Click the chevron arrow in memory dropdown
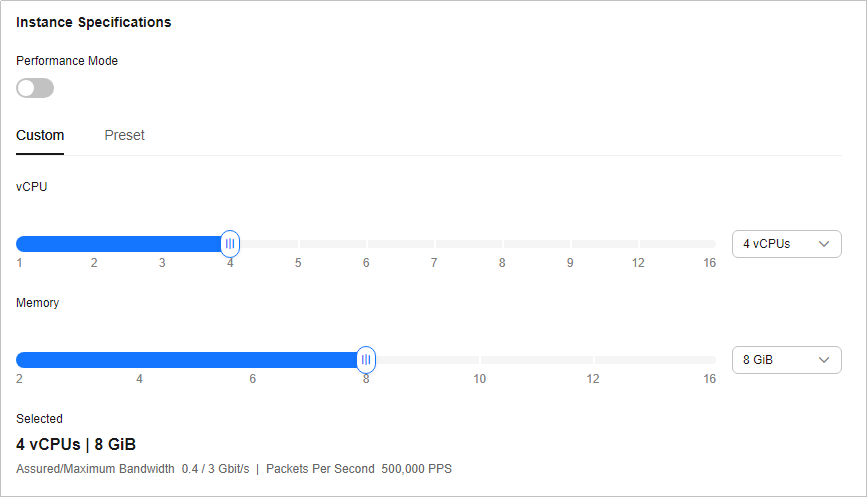867x497 pixels. [824, 359]
